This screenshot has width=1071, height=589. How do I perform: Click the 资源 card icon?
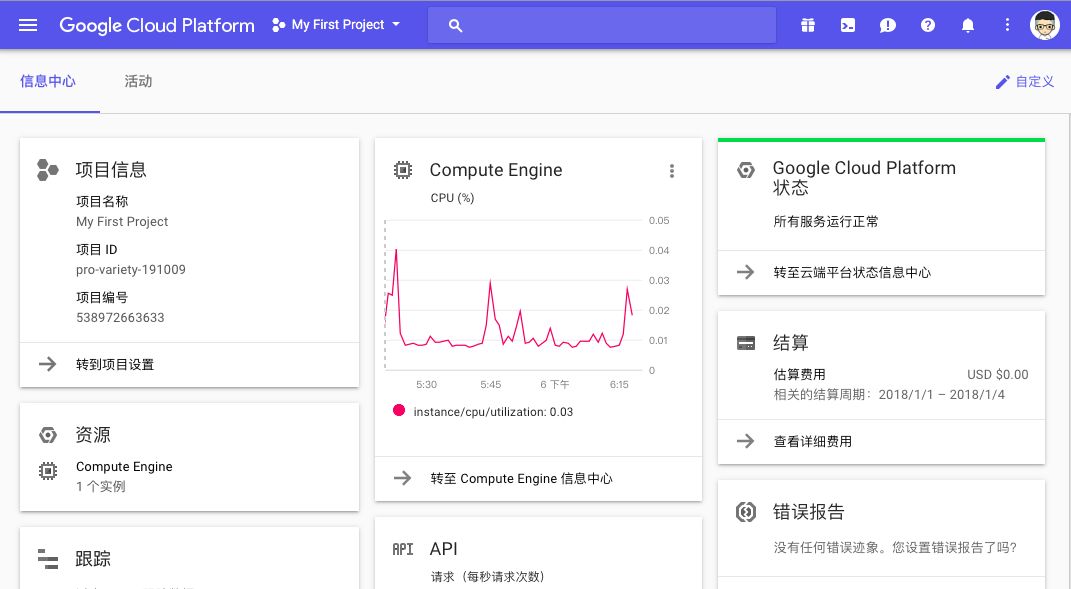point(47,435)
